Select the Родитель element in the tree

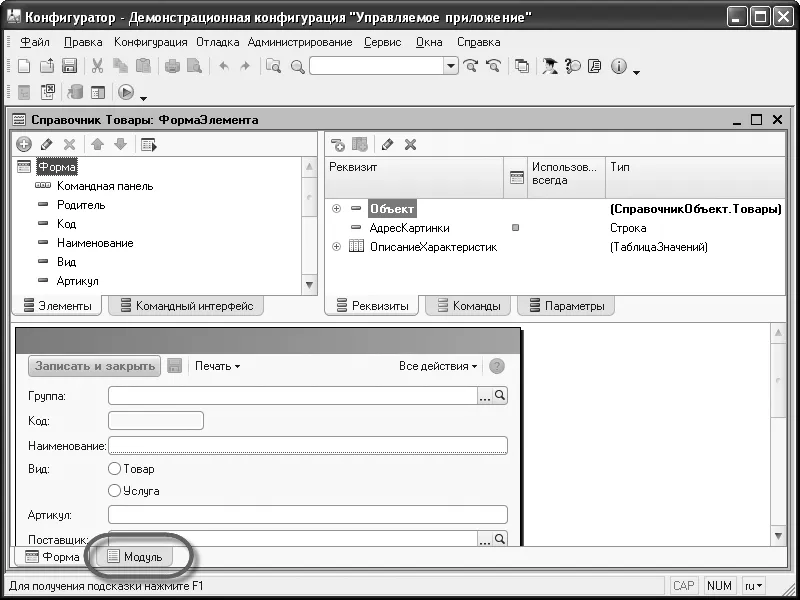[81, 205]
